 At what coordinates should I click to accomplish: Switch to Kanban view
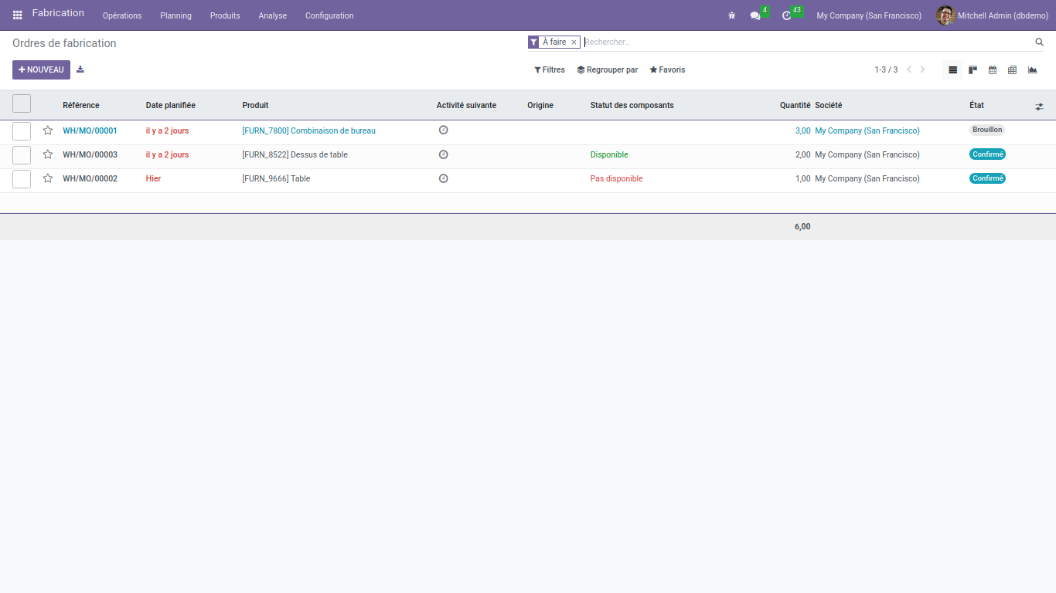point(973,70)
